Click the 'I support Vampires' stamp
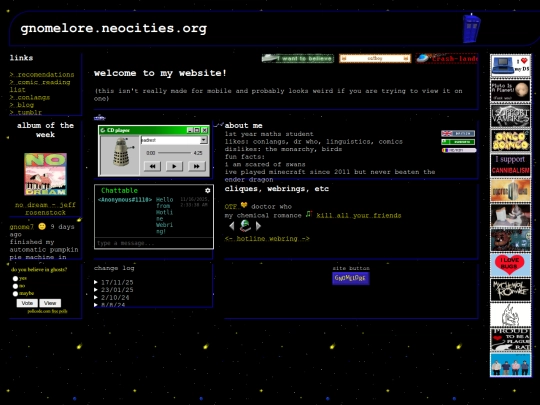Image resolution: width=540 pixels, height=405 pixels. (x=510, y=116)
